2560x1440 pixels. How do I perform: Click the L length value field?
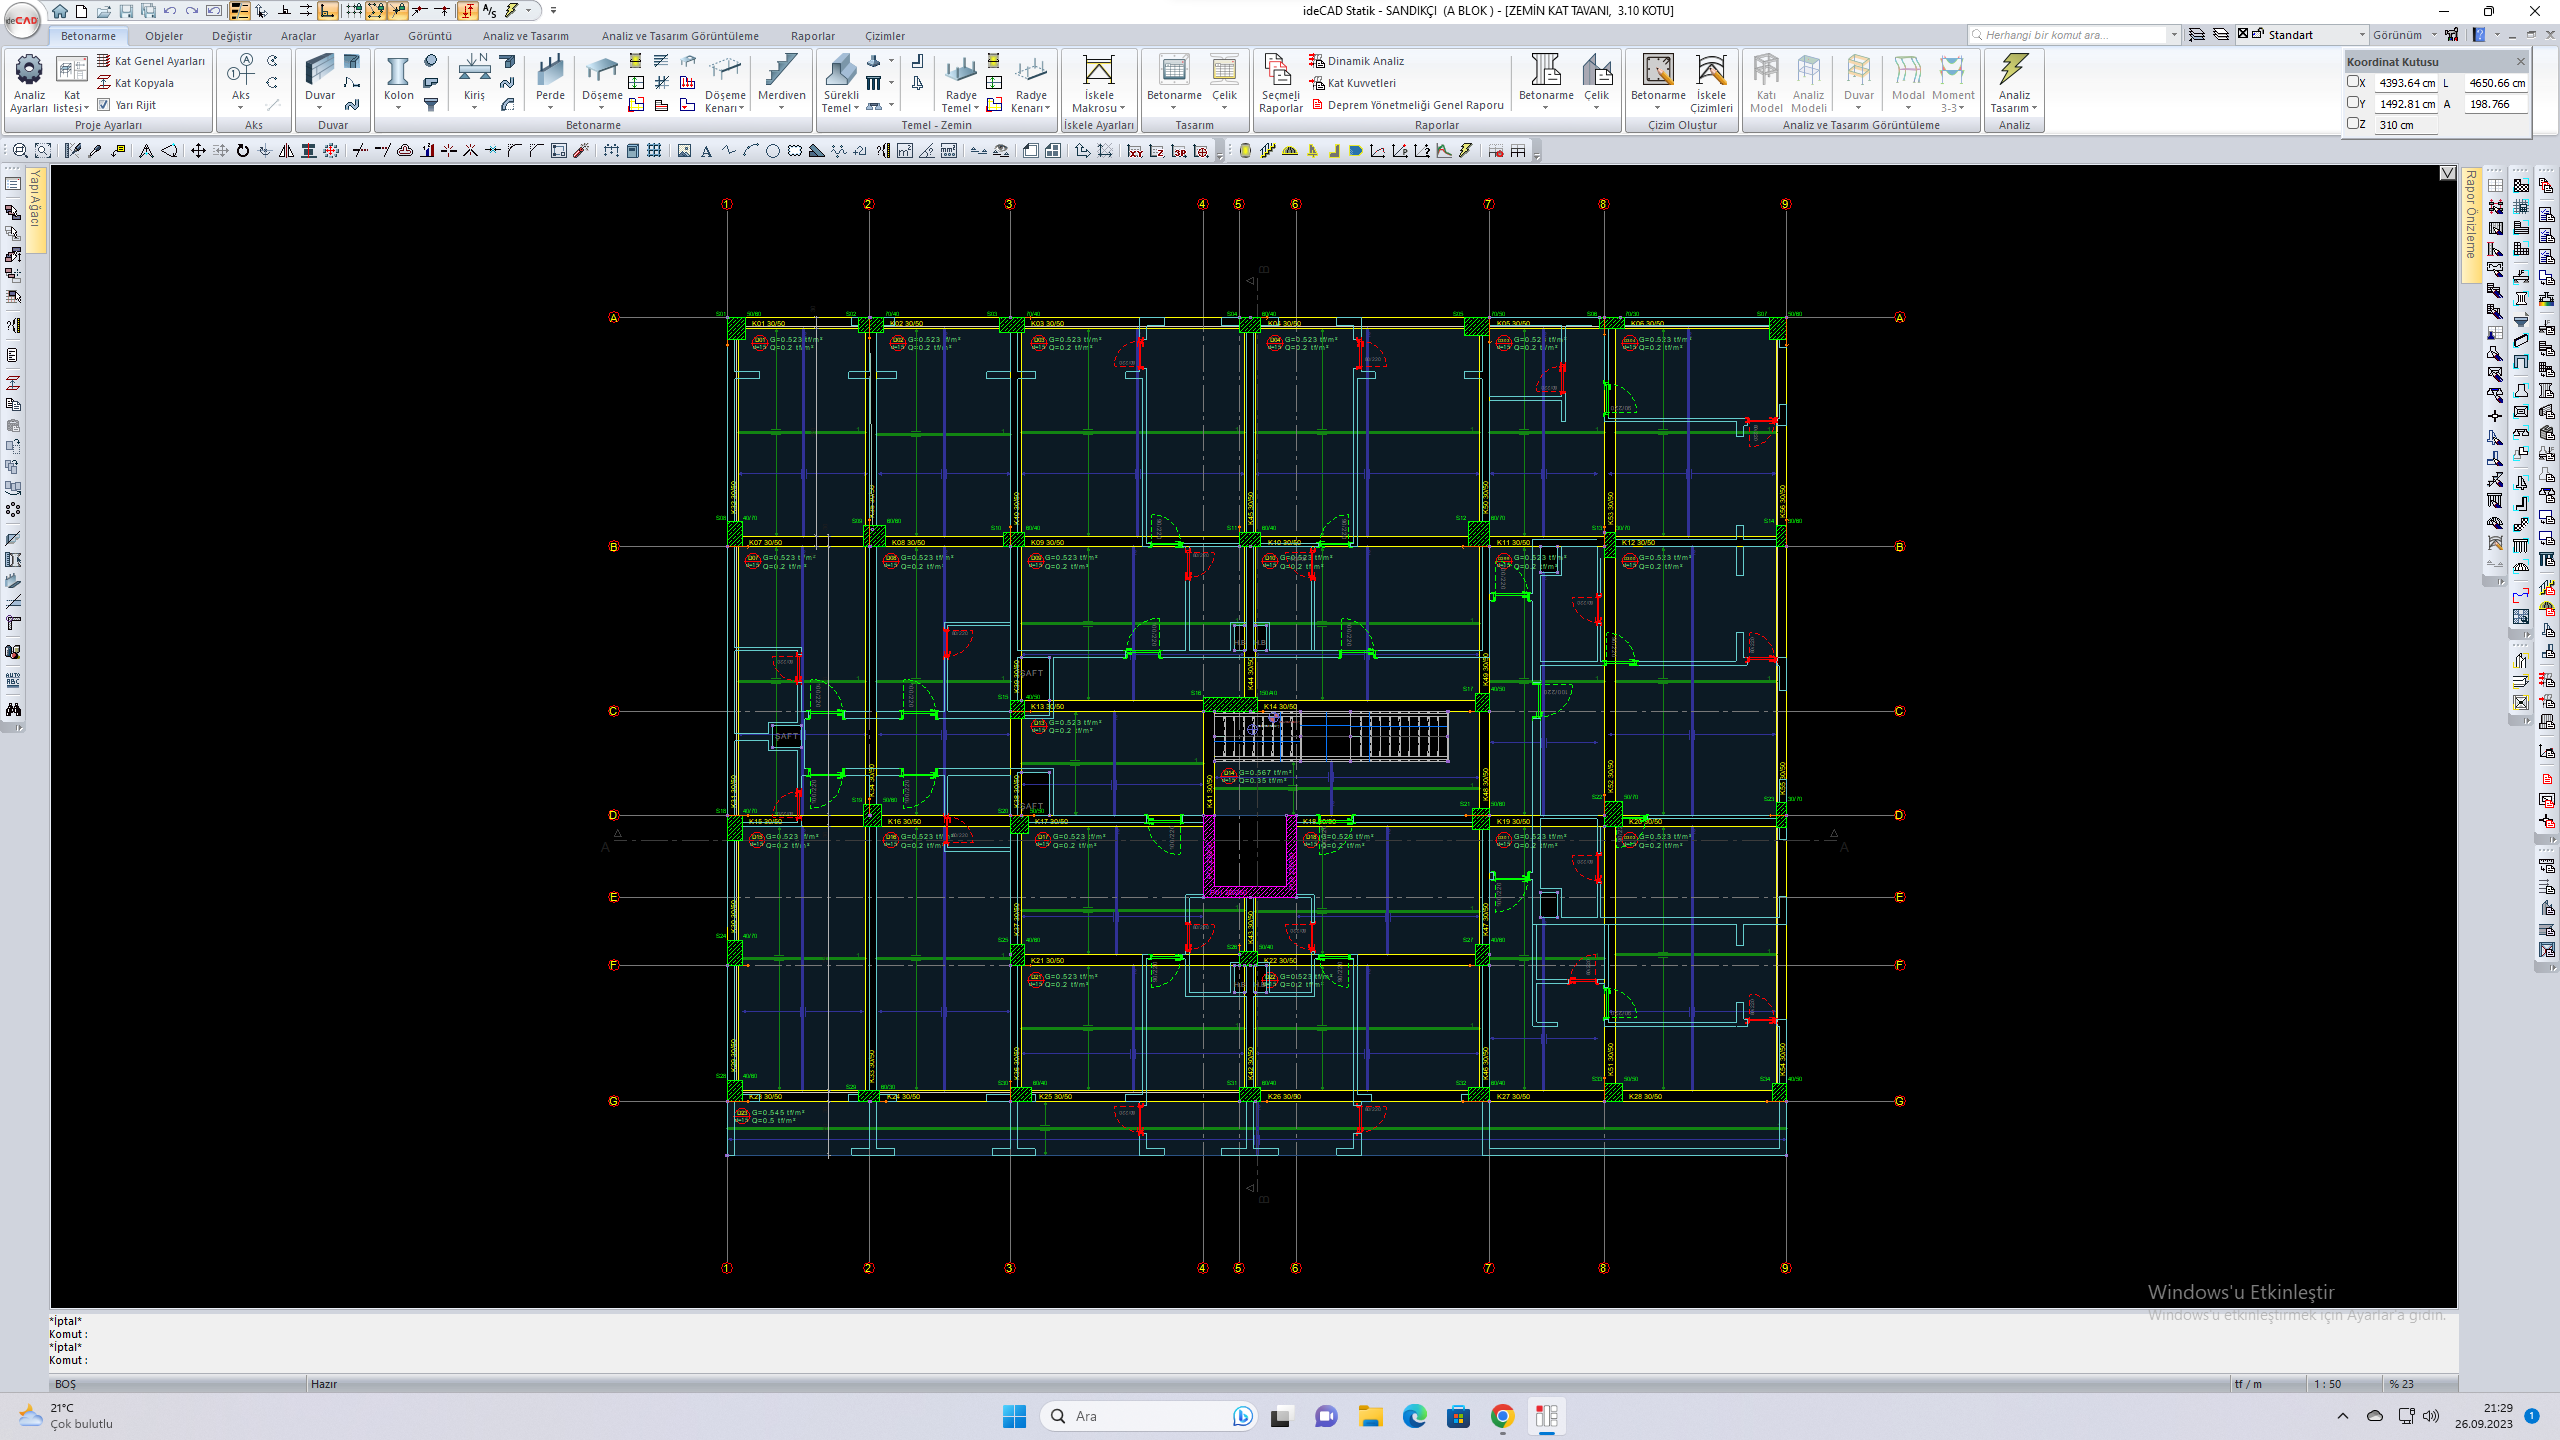click(2496, 83)
